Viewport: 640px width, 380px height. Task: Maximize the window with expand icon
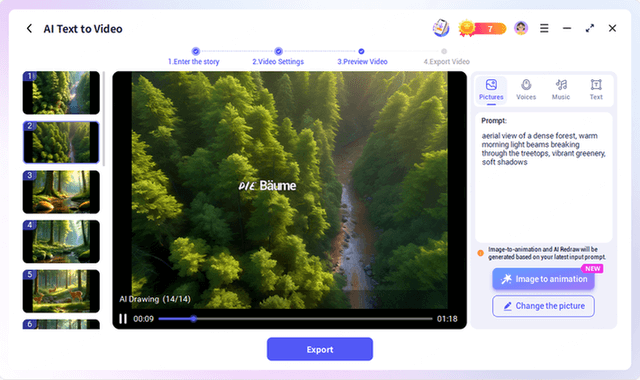(589, 28)
